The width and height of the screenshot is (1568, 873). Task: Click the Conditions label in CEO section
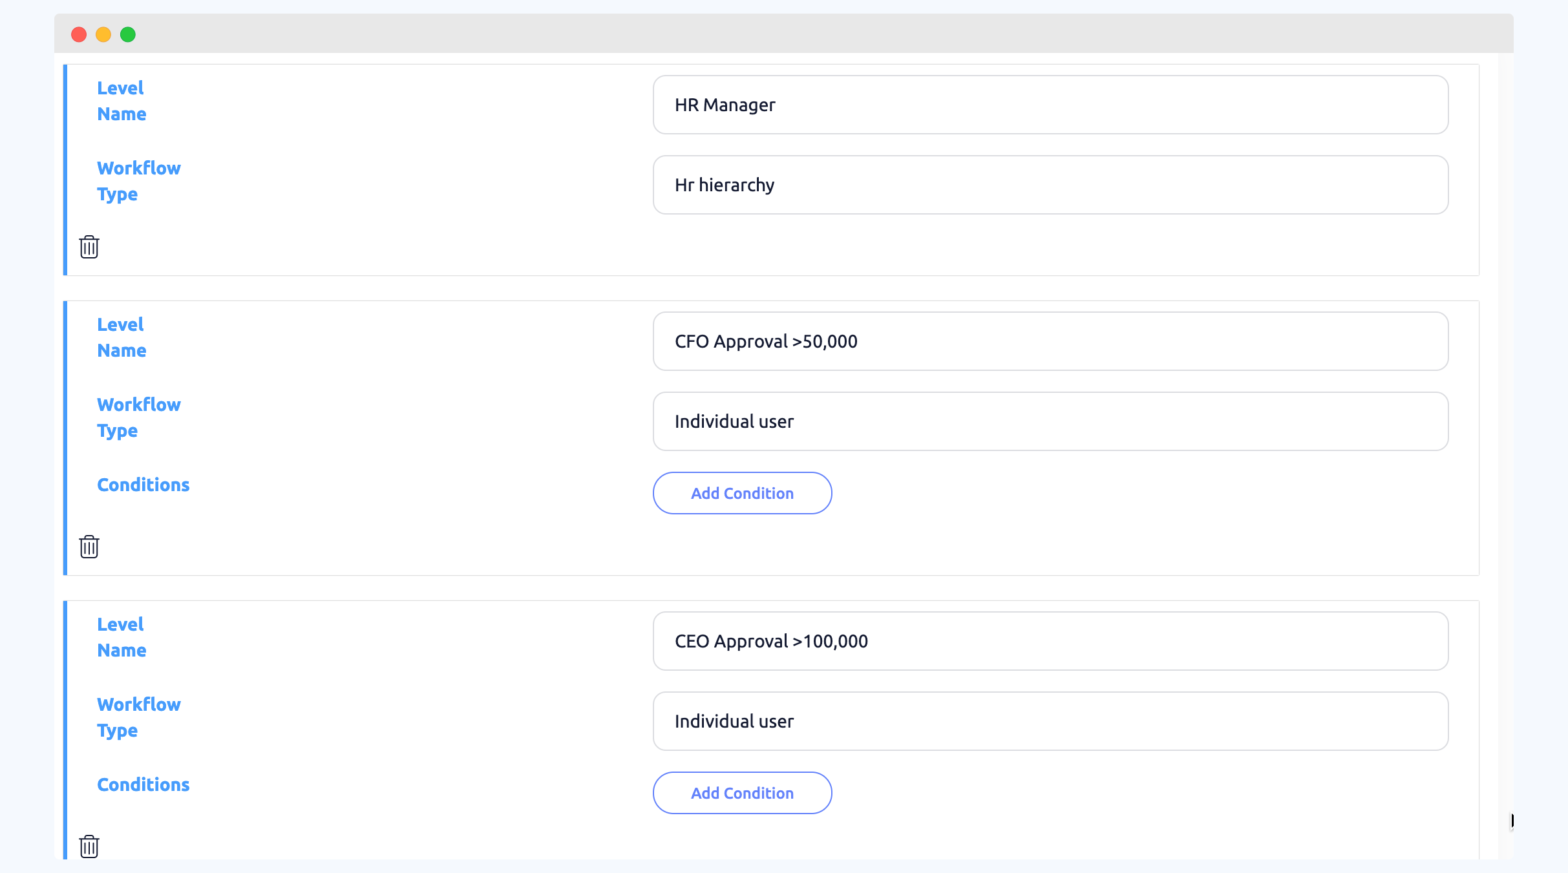click(x=143, y=785)
